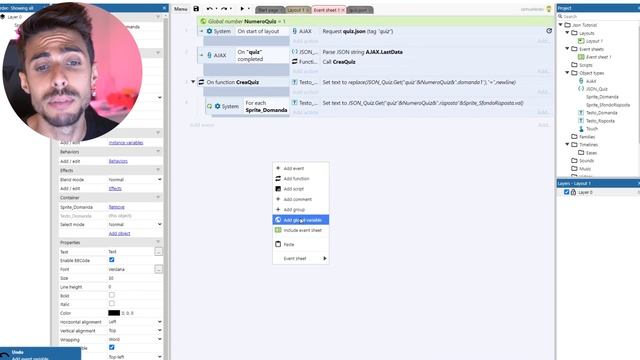Open the 'Event sheet' submenu
The width and height of the screenshot is (640, 360).
pos(301,258)
